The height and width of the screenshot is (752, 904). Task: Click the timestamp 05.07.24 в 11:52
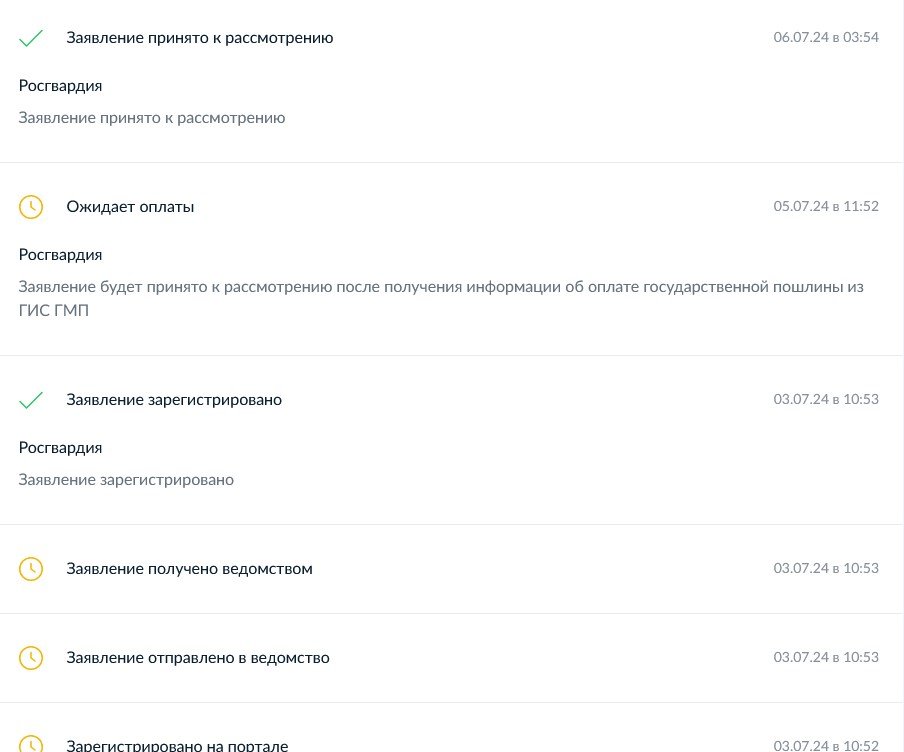[826, 207]
